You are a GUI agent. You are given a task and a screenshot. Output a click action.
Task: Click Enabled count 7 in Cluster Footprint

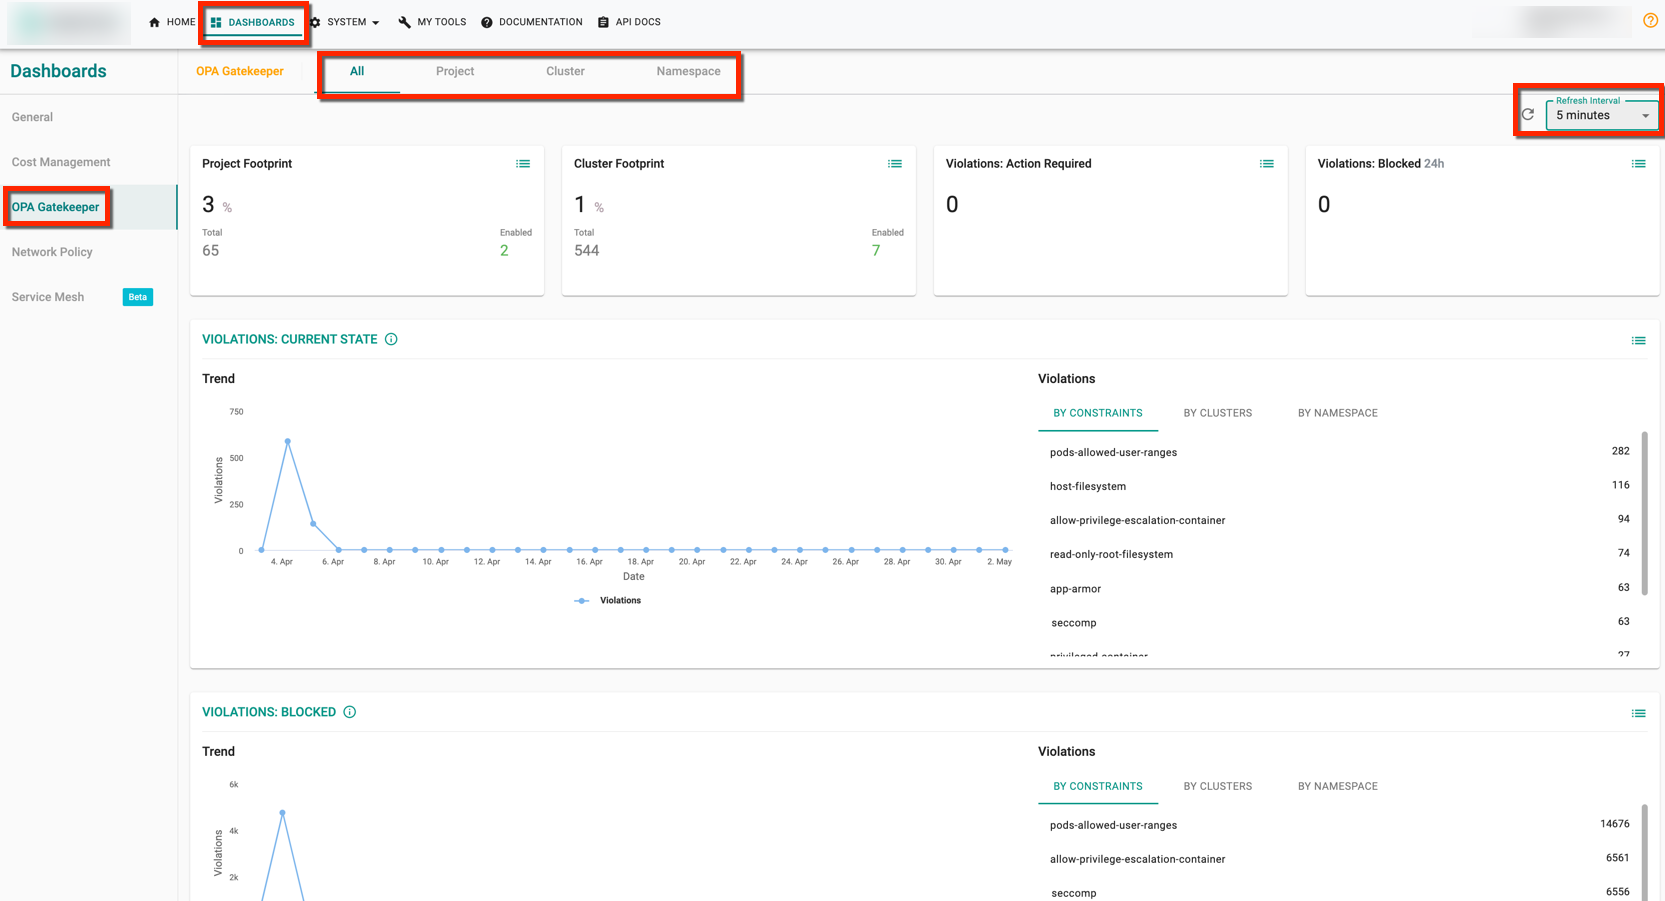876,251
